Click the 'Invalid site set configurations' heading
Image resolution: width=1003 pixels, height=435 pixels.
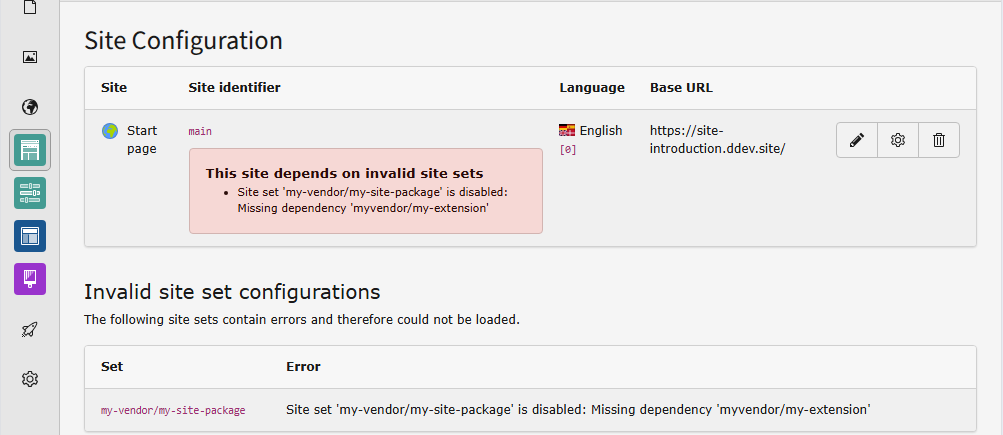pyautogui.click(x=232, y=292)
